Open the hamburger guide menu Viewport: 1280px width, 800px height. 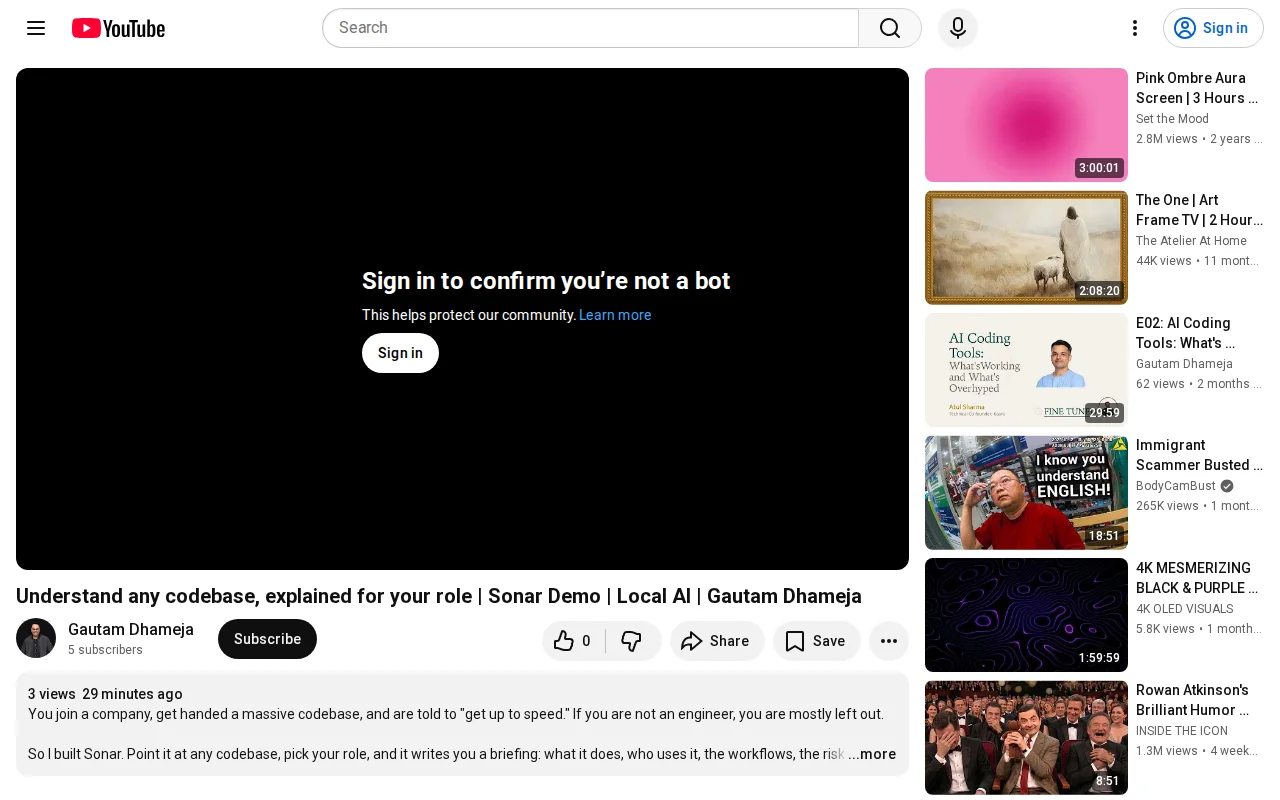click(36, 28)
